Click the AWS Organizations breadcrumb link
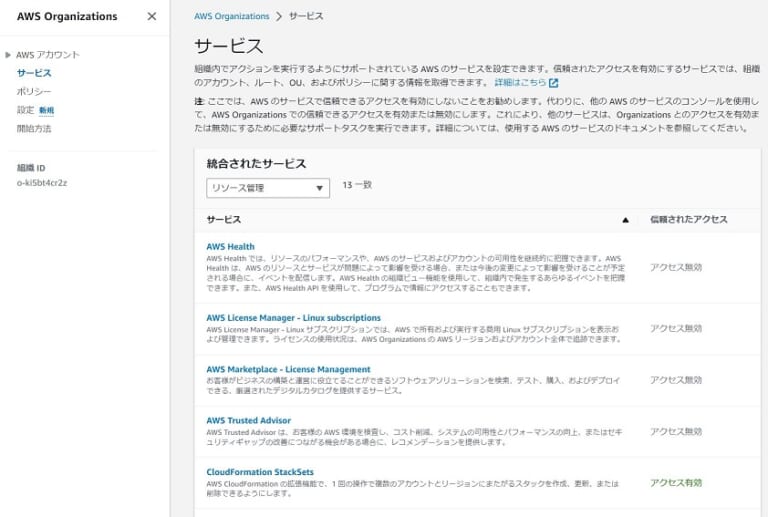The image size is (768, 517). pos(232,16)
